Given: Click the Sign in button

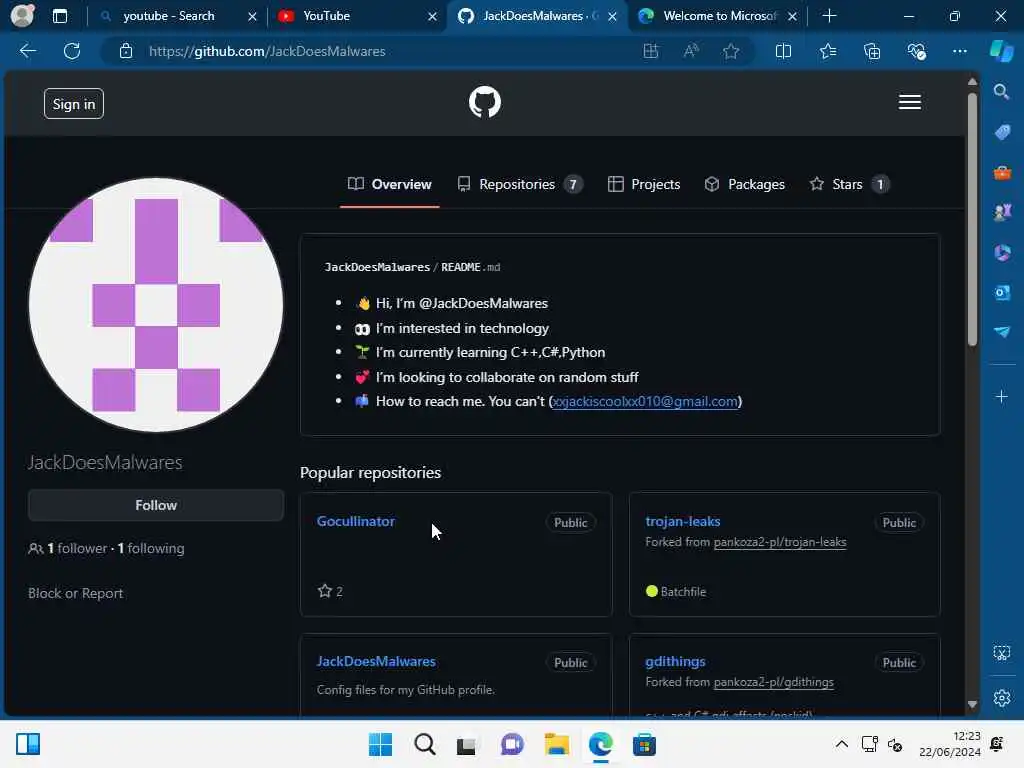Looking at the screenshot, I should 74,104.
